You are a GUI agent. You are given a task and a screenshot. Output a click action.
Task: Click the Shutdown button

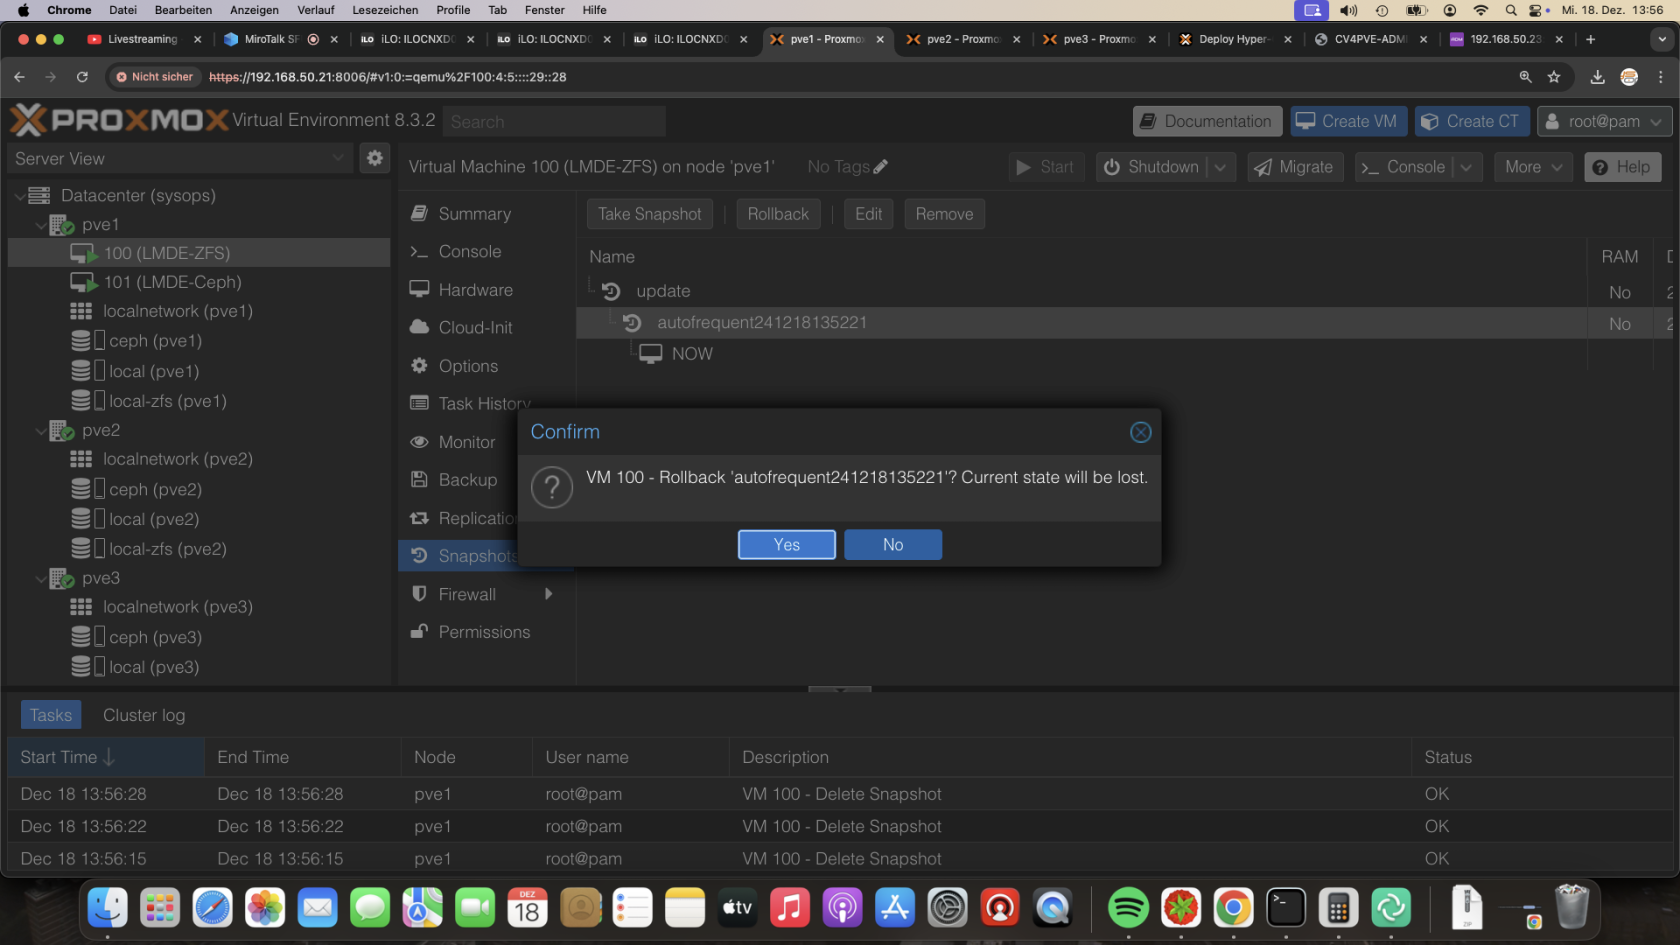[1152, 167]
